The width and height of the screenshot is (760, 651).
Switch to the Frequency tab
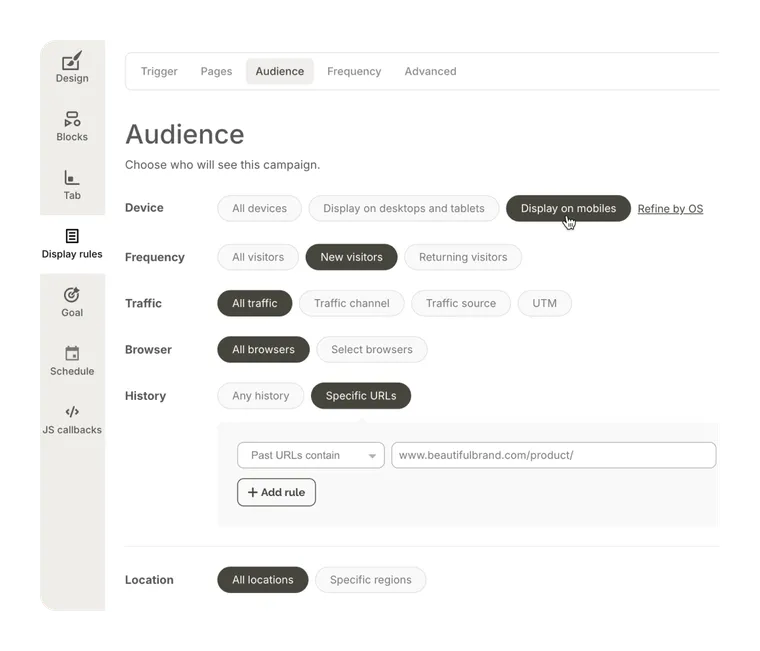354,71
